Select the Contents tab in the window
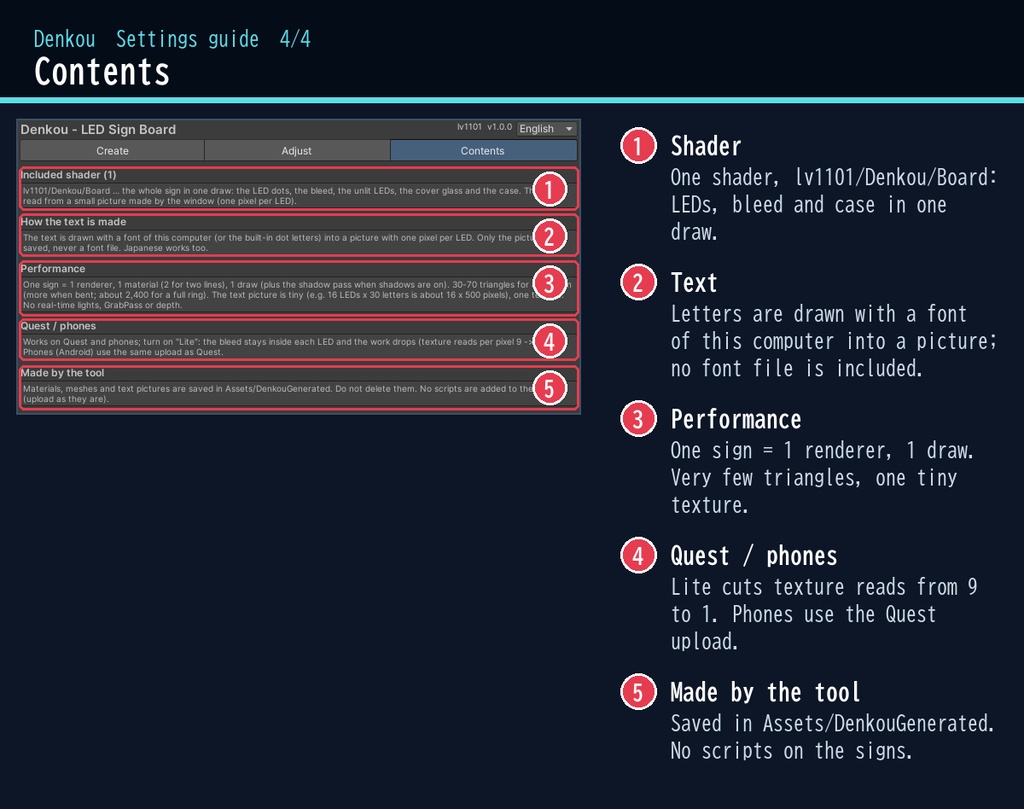 point(483,151)
